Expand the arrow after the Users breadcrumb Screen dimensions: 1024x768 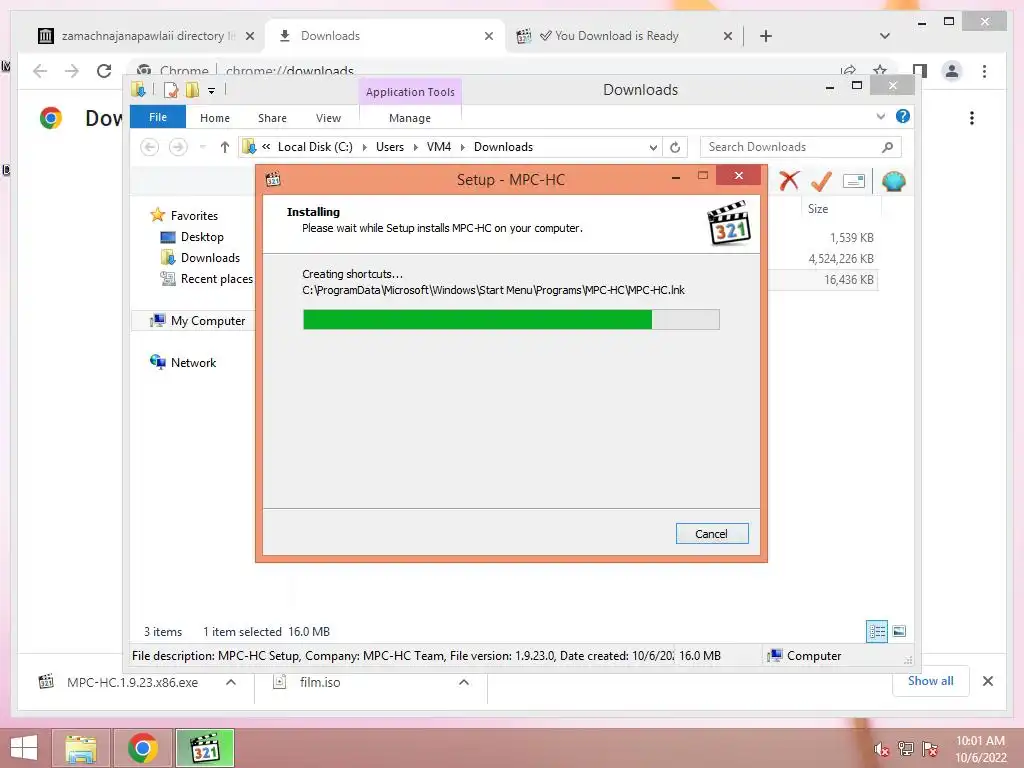click(415, 148)
